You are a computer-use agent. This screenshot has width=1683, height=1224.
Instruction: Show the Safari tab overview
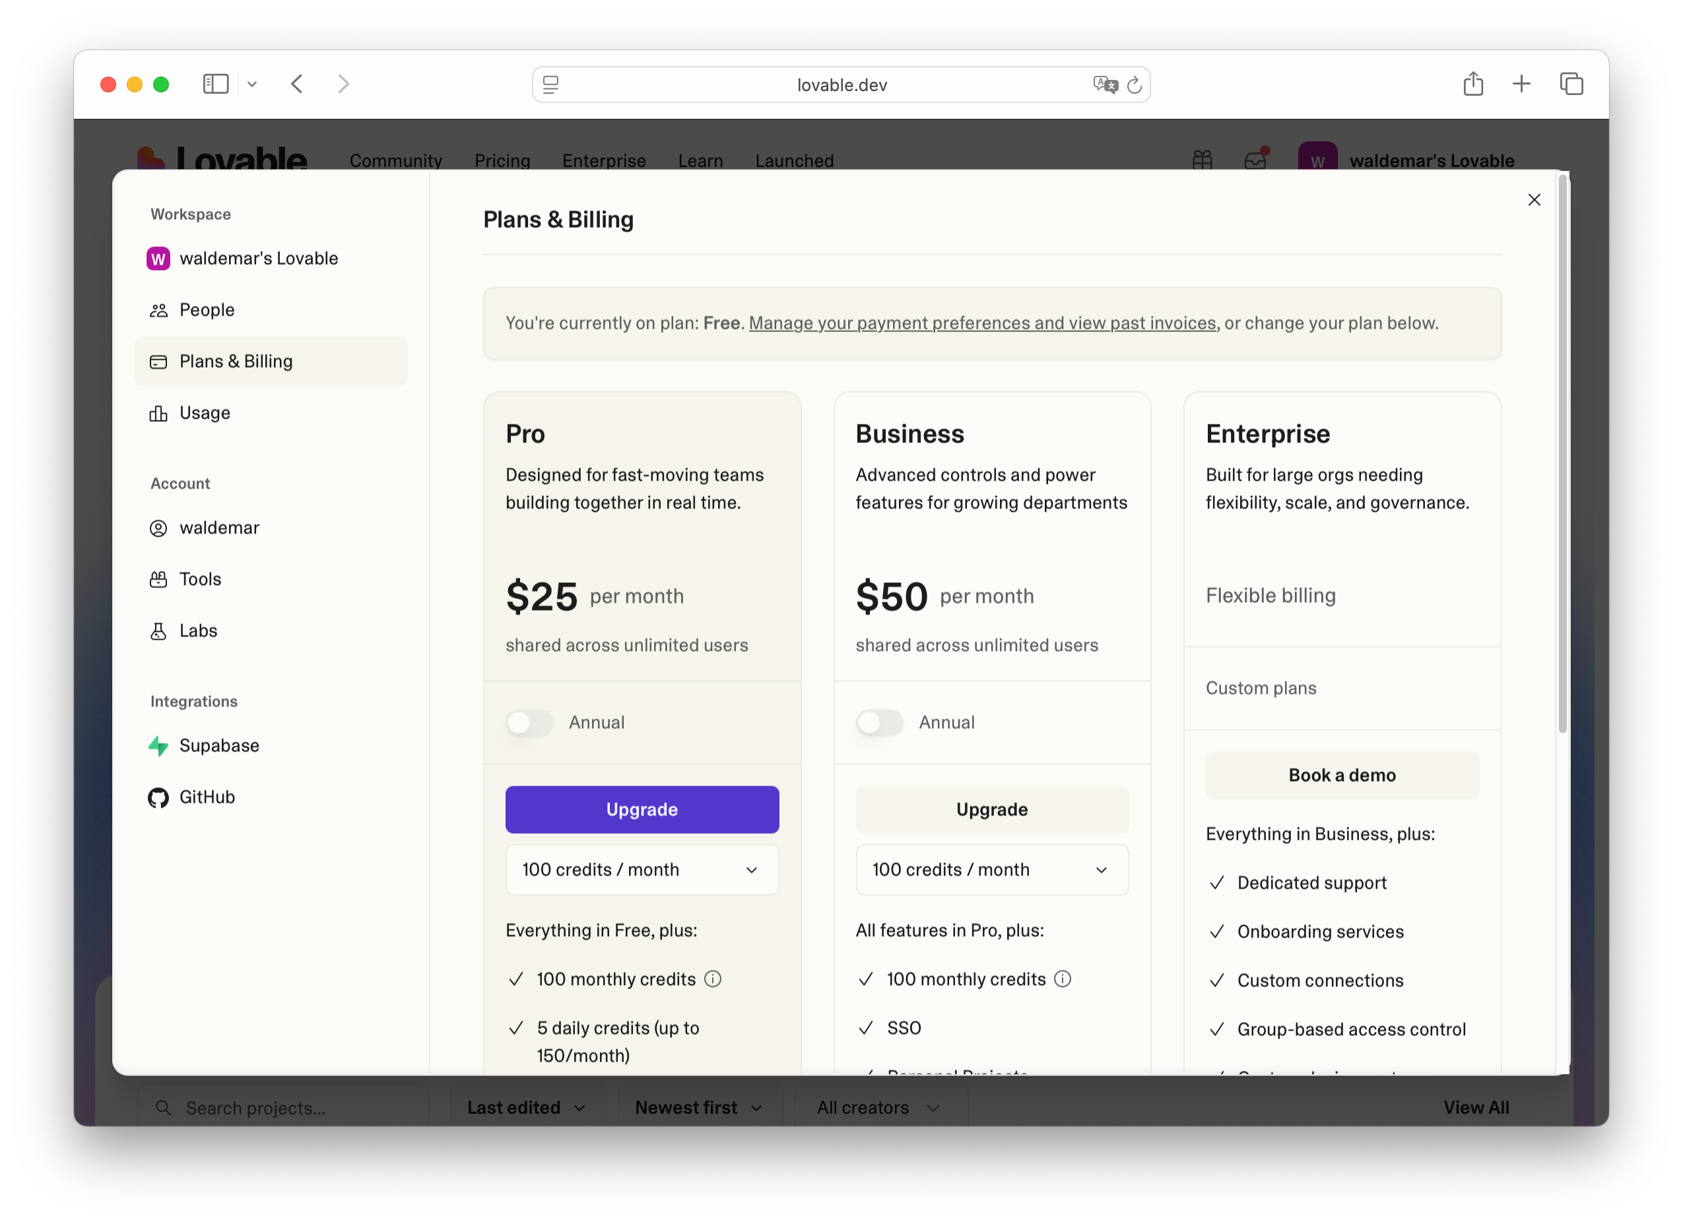click(x=1571, y=84)
